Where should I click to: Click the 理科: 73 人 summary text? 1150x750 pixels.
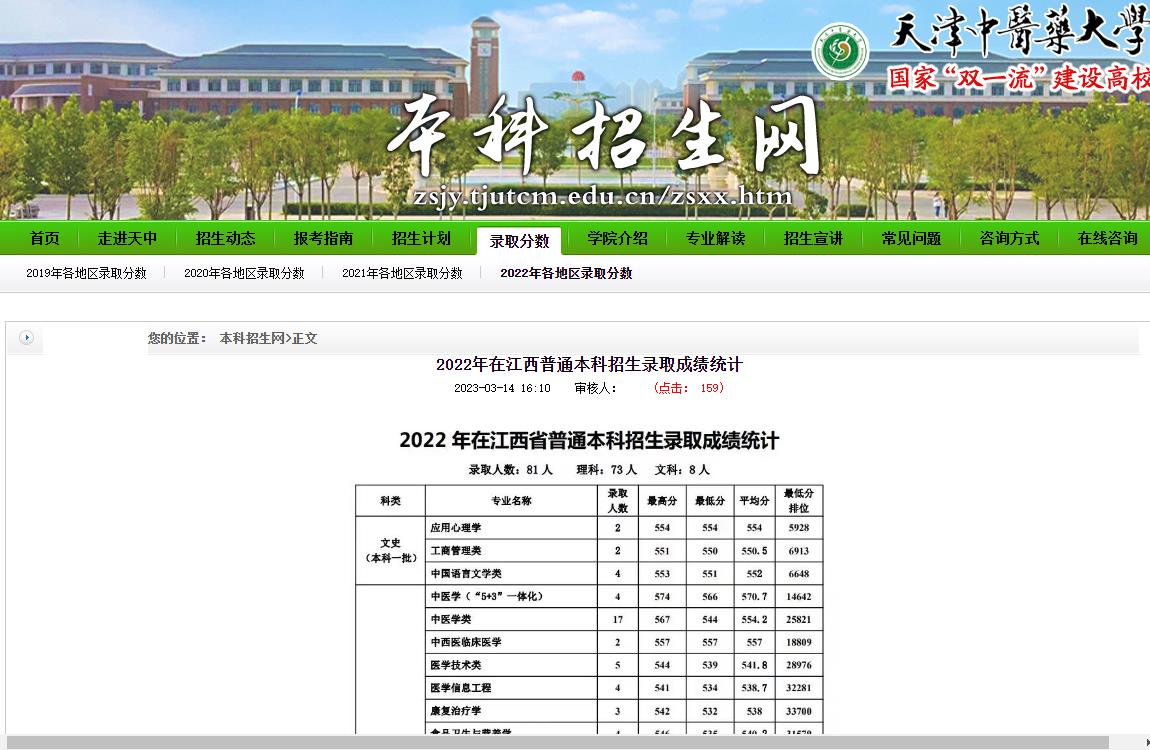click(607, 469)
